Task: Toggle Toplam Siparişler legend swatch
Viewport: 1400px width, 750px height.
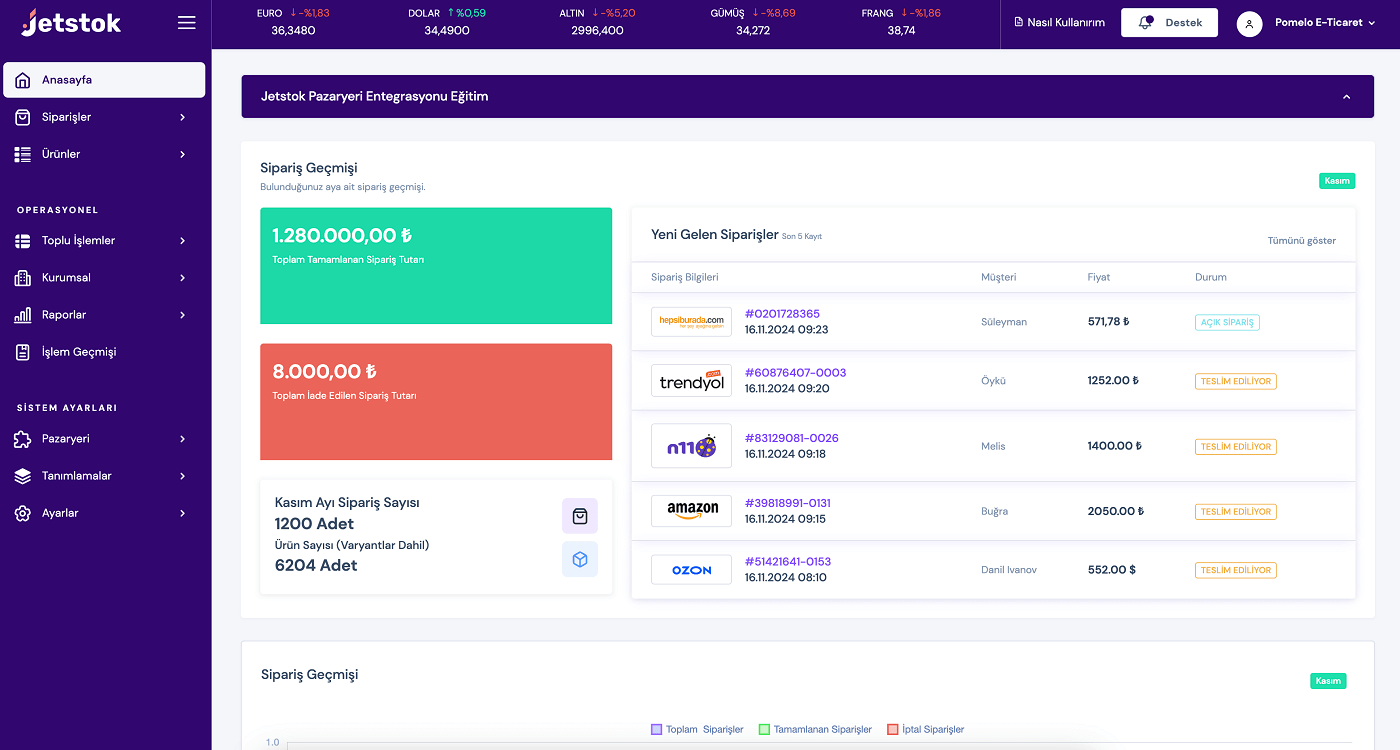Action: 656,730
